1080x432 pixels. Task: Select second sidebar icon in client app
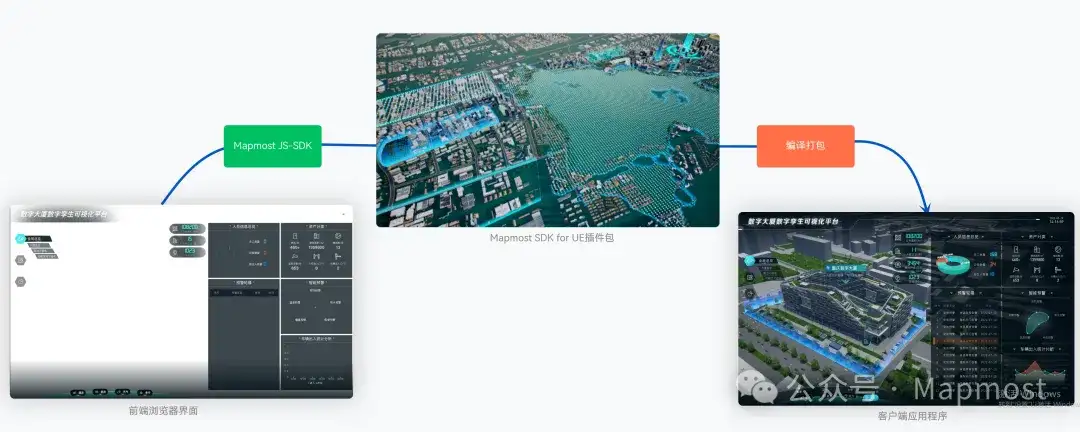750,276
